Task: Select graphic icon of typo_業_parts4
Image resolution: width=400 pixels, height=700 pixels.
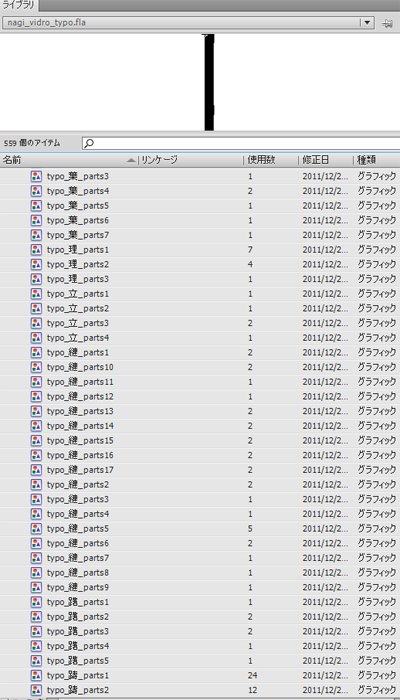Action: pyautogui.click(x=36, y=191)
